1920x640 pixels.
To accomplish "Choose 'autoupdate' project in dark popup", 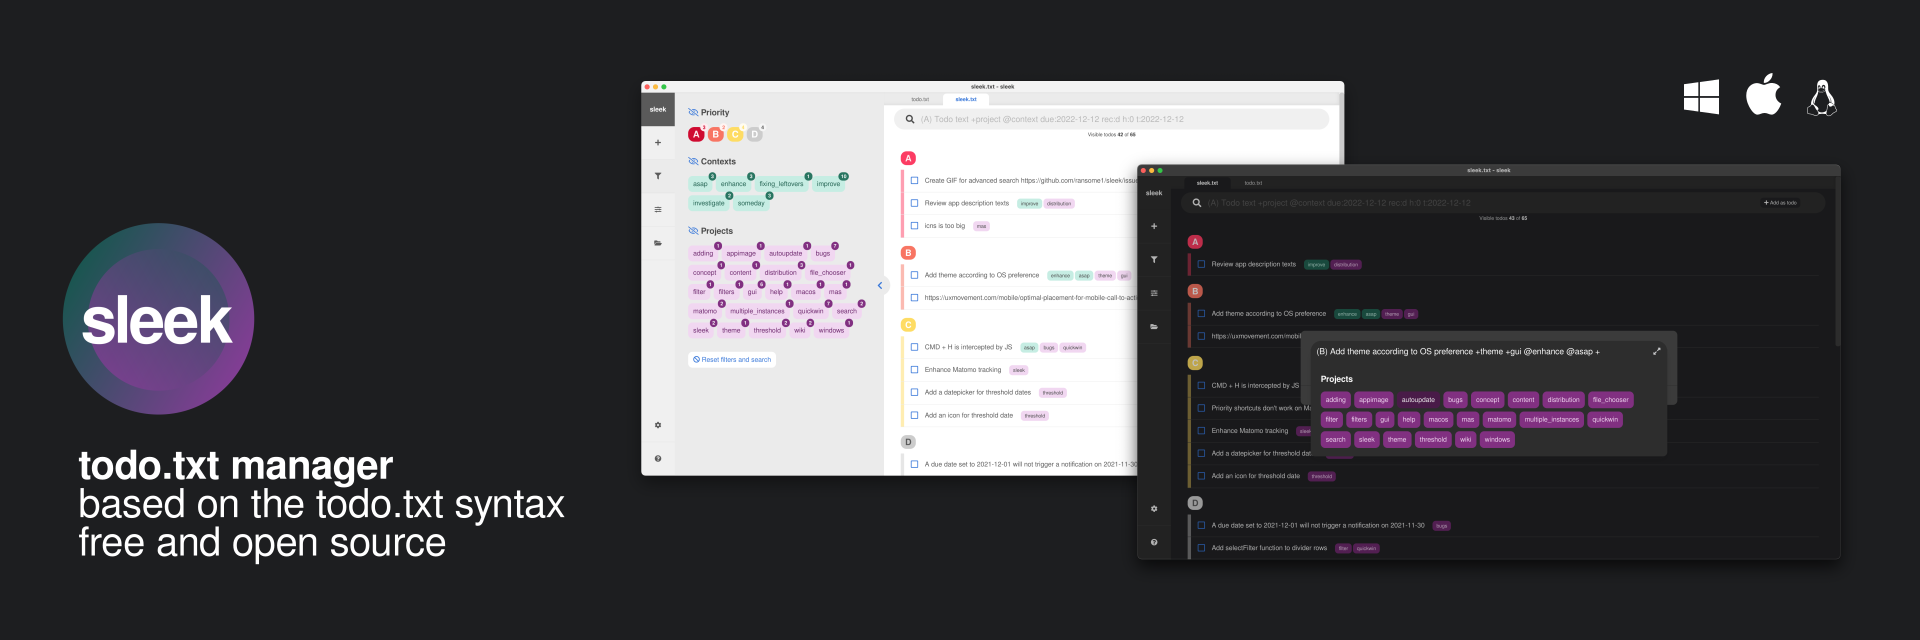I will point(1418,400).
